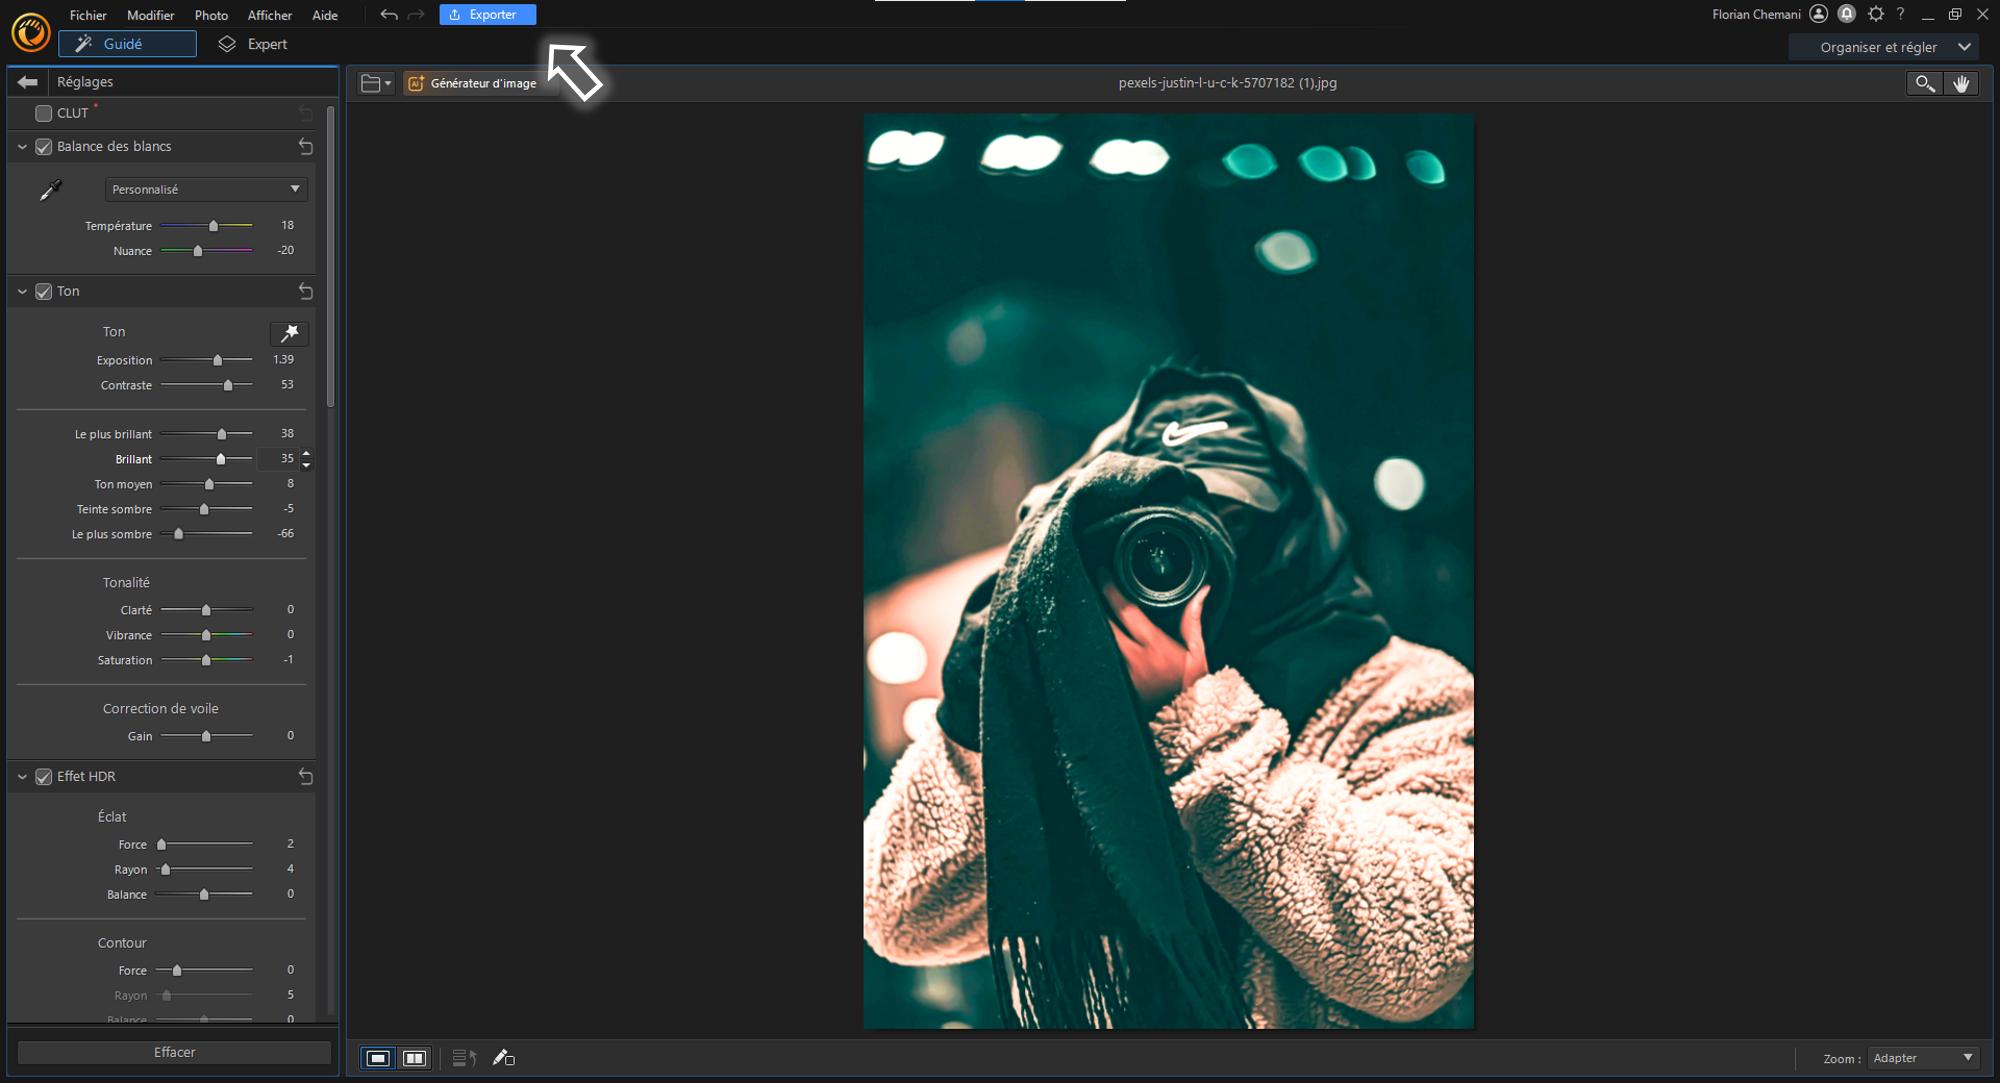2000x1083 pixels.
Task: Click the history list icon in bottom bar
Action: point(464,1058)
